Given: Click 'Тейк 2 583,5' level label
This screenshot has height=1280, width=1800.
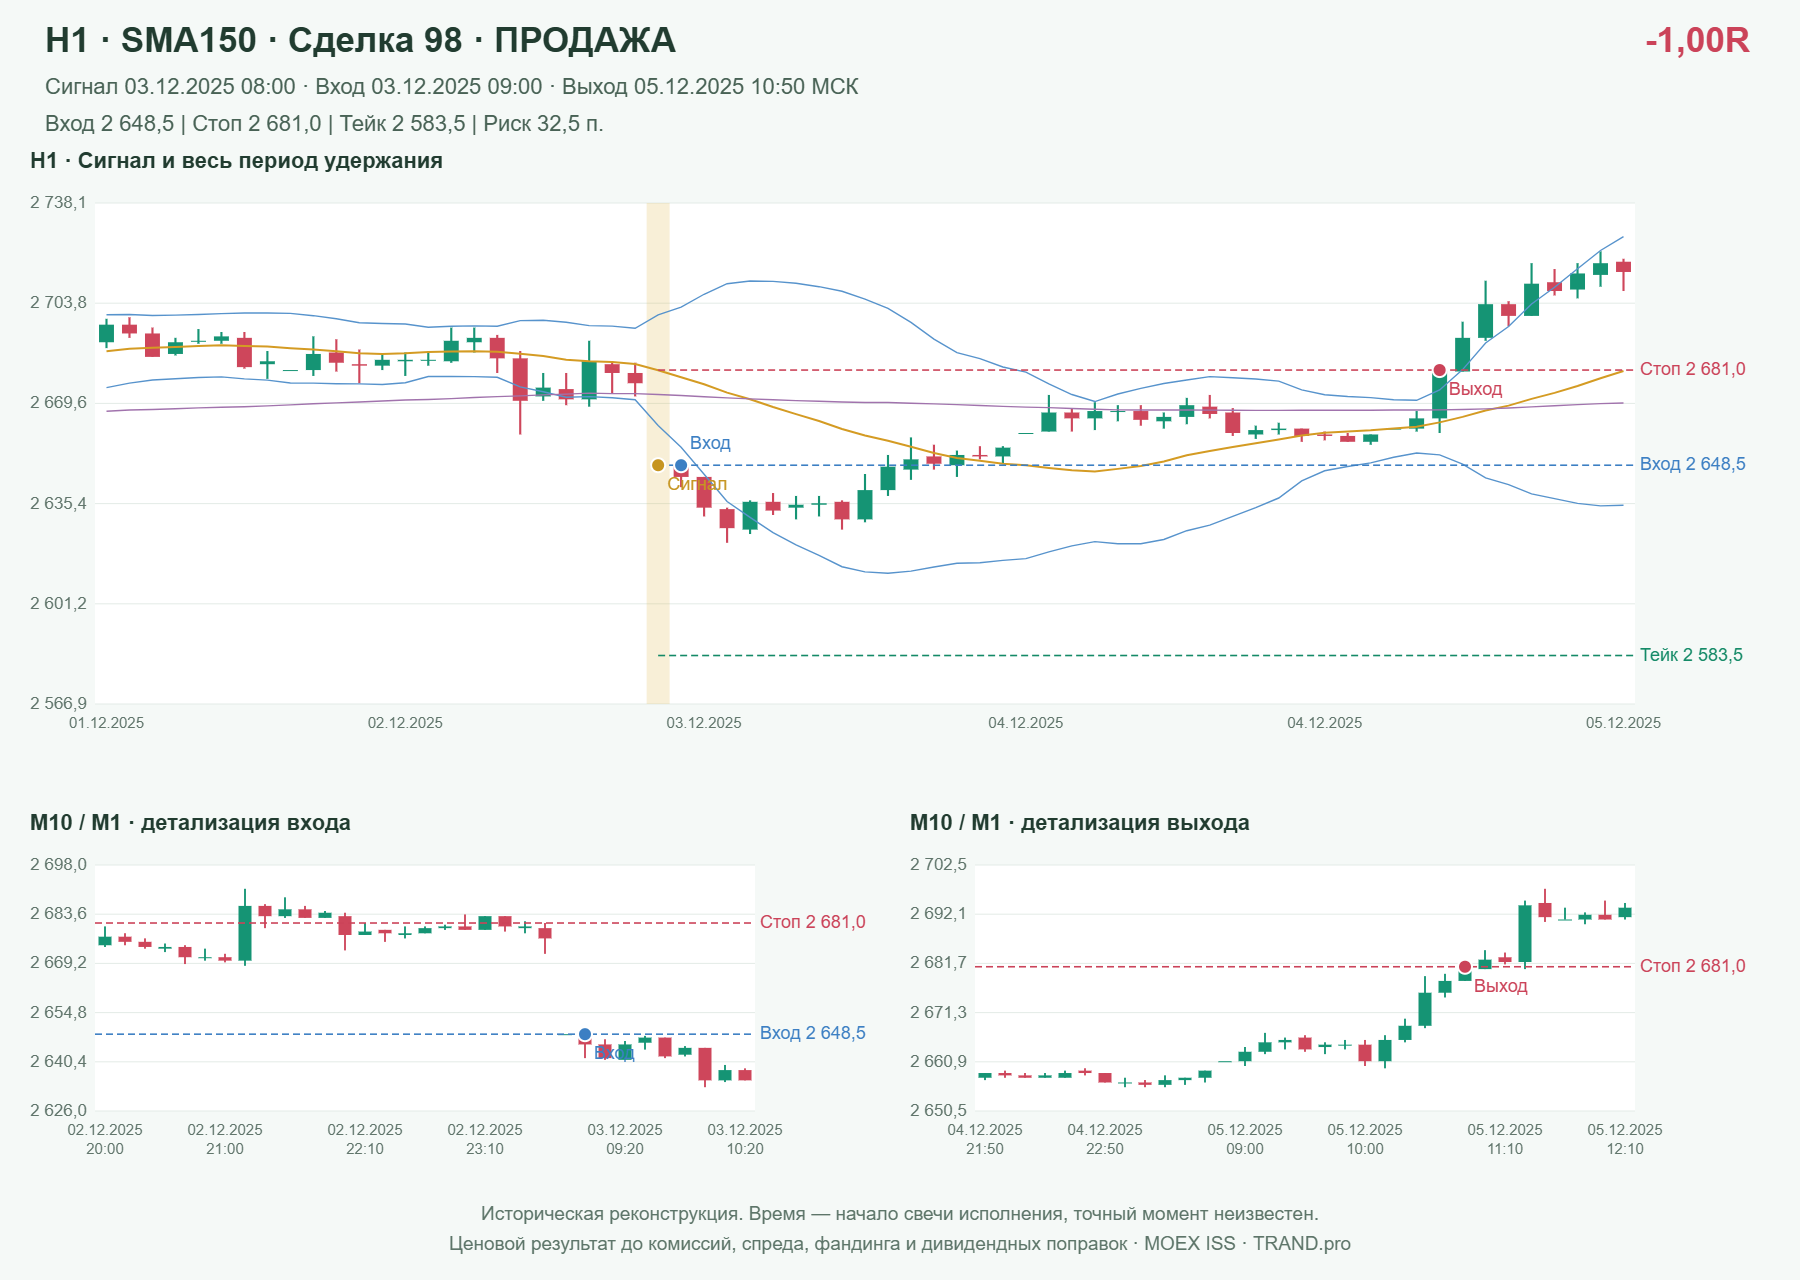Looking at the screenshot, I should click(x=1691, y=655).
